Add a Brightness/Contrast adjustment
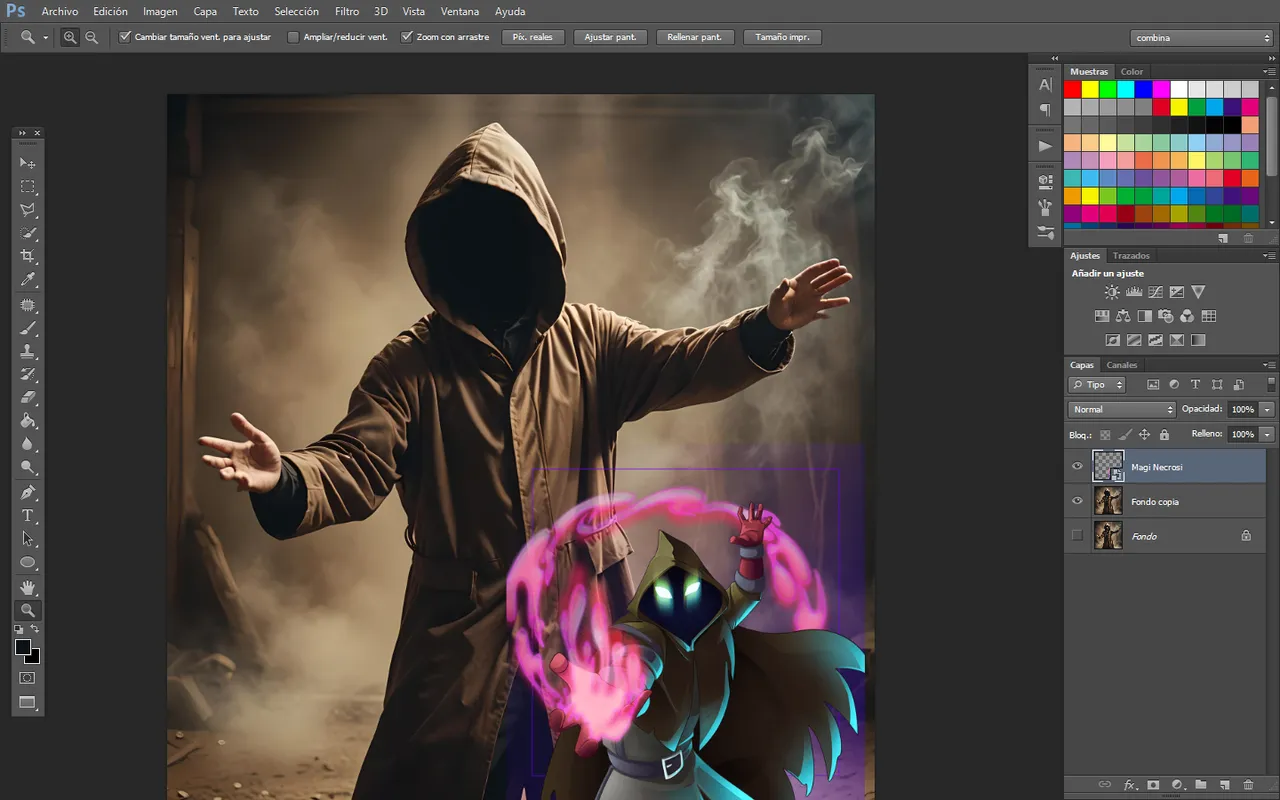1280x800 pixels. point(1112,292)
